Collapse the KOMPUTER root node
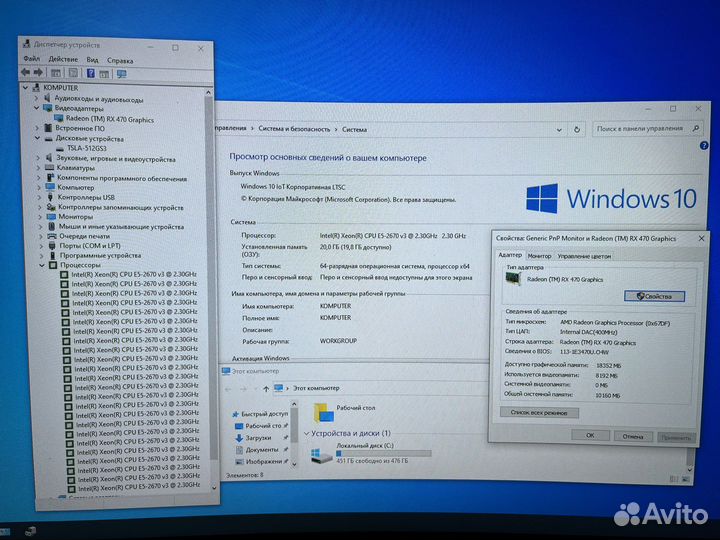Image resolution: width=720 pixels, height=540 pixels. 26,87
